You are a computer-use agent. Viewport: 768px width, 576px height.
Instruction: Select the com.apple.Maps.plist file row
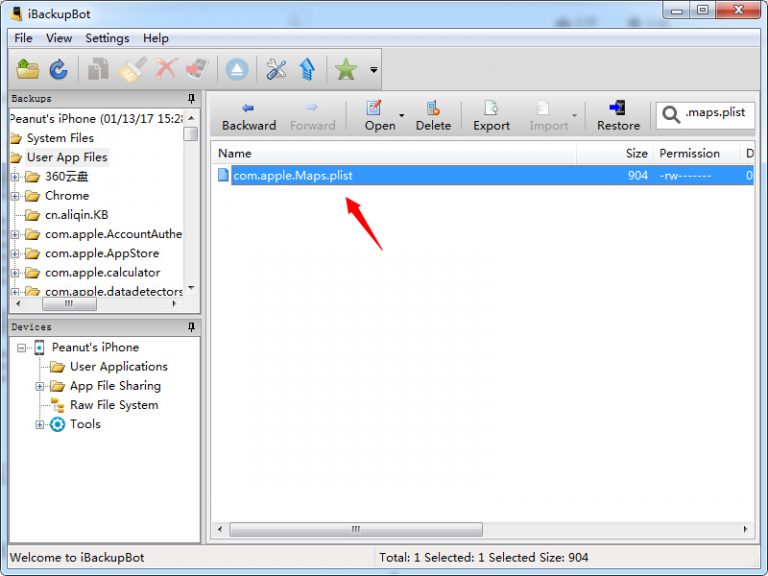(485, 175)
